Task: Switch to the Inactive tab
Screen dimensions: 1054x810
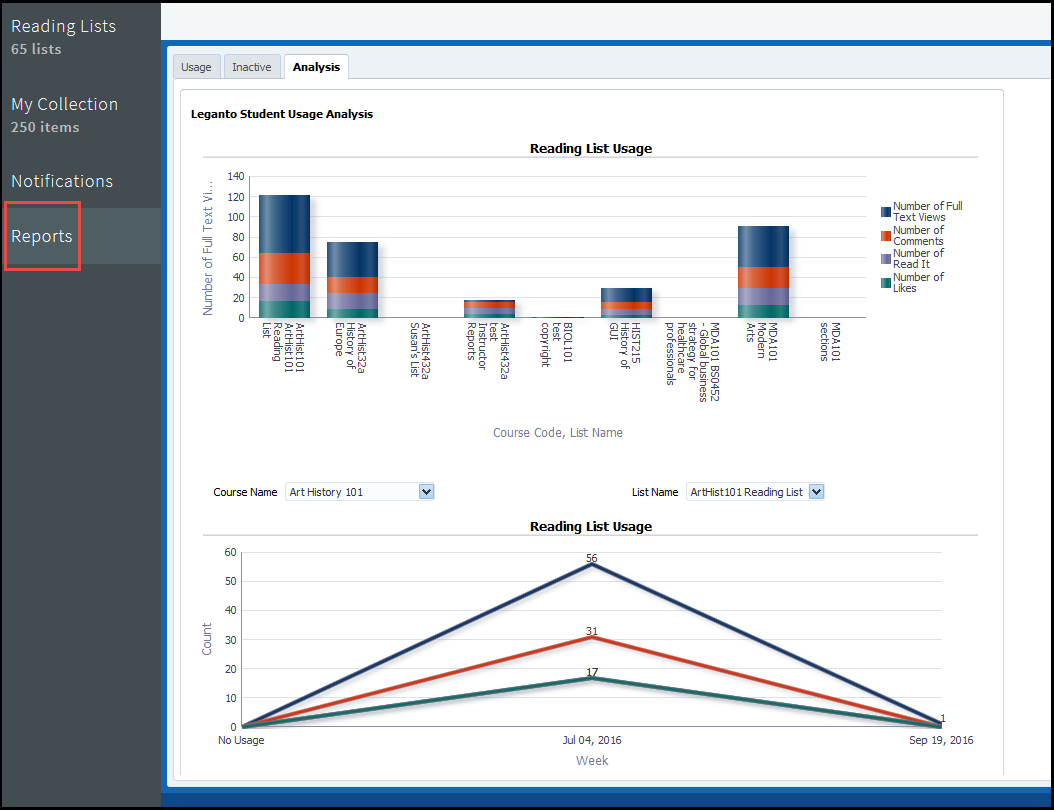Action: 251,67
